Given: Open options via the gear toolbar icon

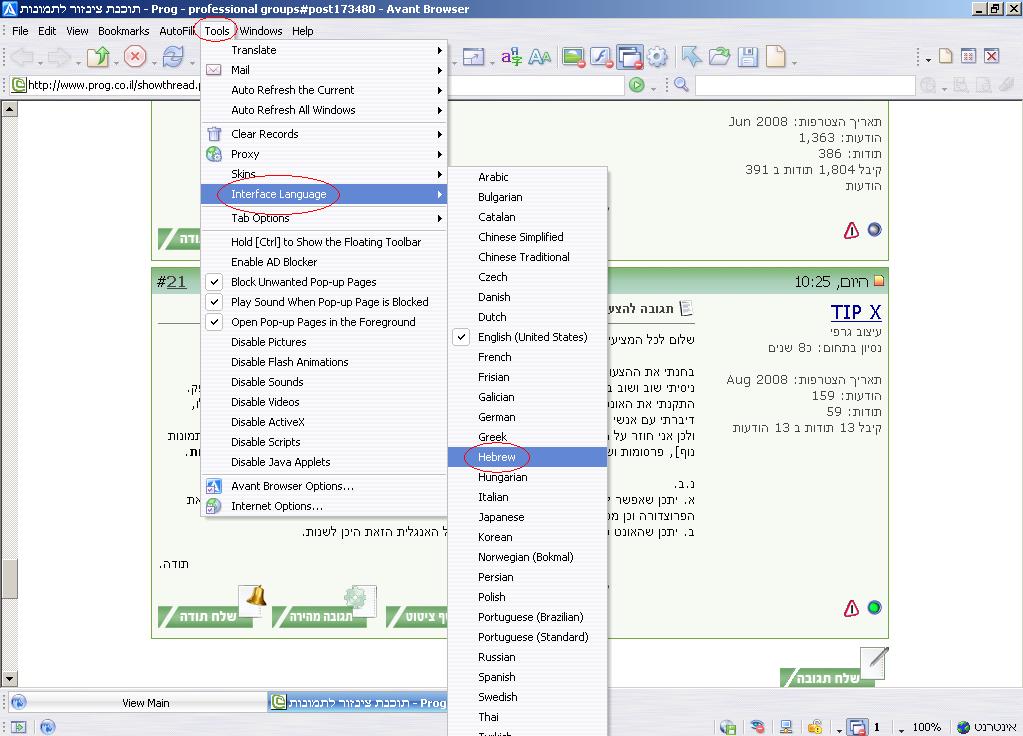Looking at the screenshot, I should click(658, 57).
